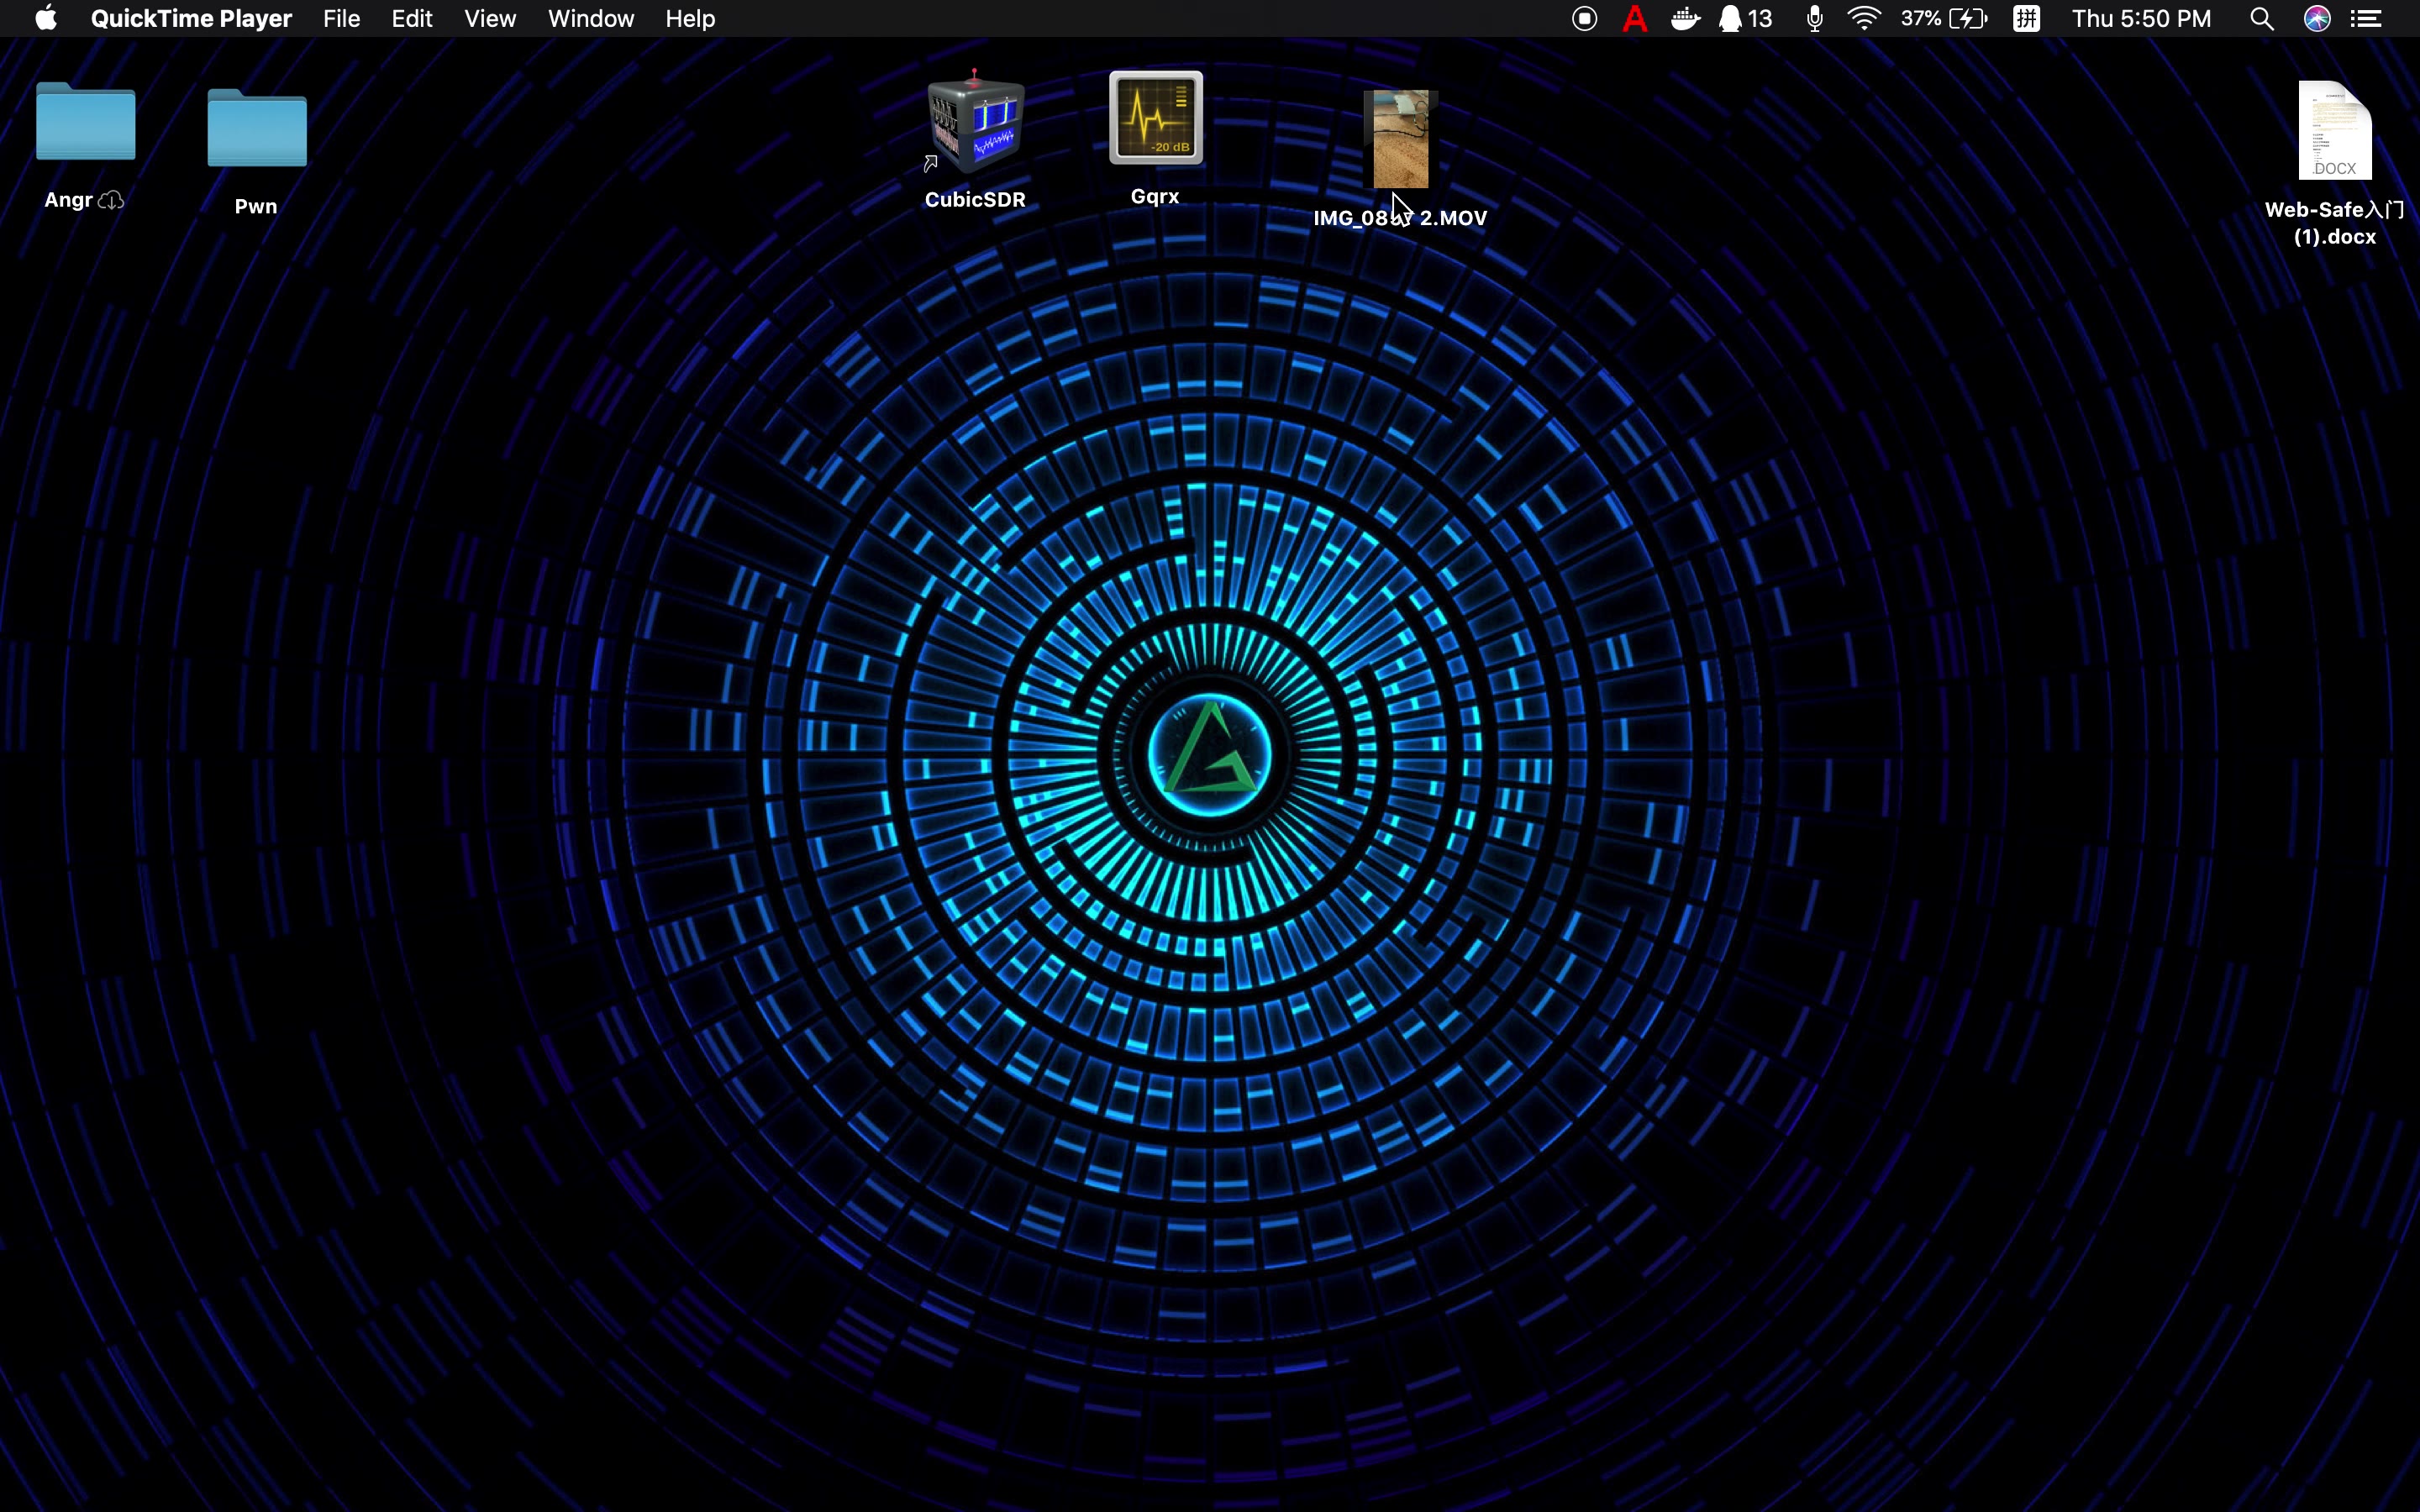Viewport: 2420px width, 1512px height.
Task: Select the Pwn folder on desktop
Action: [257, 128]
